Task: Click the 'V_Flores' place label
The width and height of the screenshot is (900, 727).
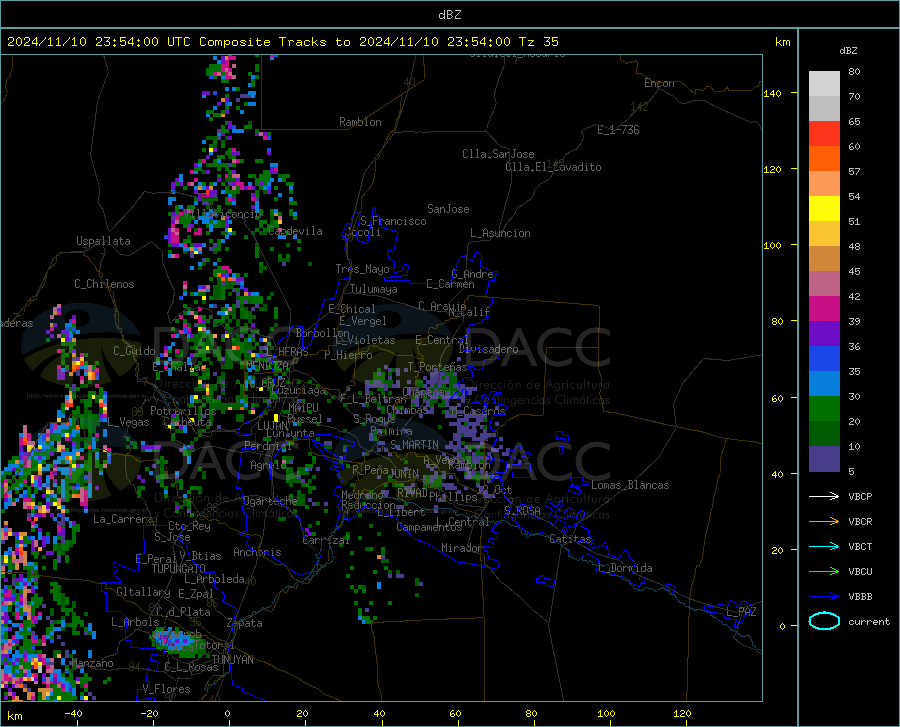Action: (166, 689)
